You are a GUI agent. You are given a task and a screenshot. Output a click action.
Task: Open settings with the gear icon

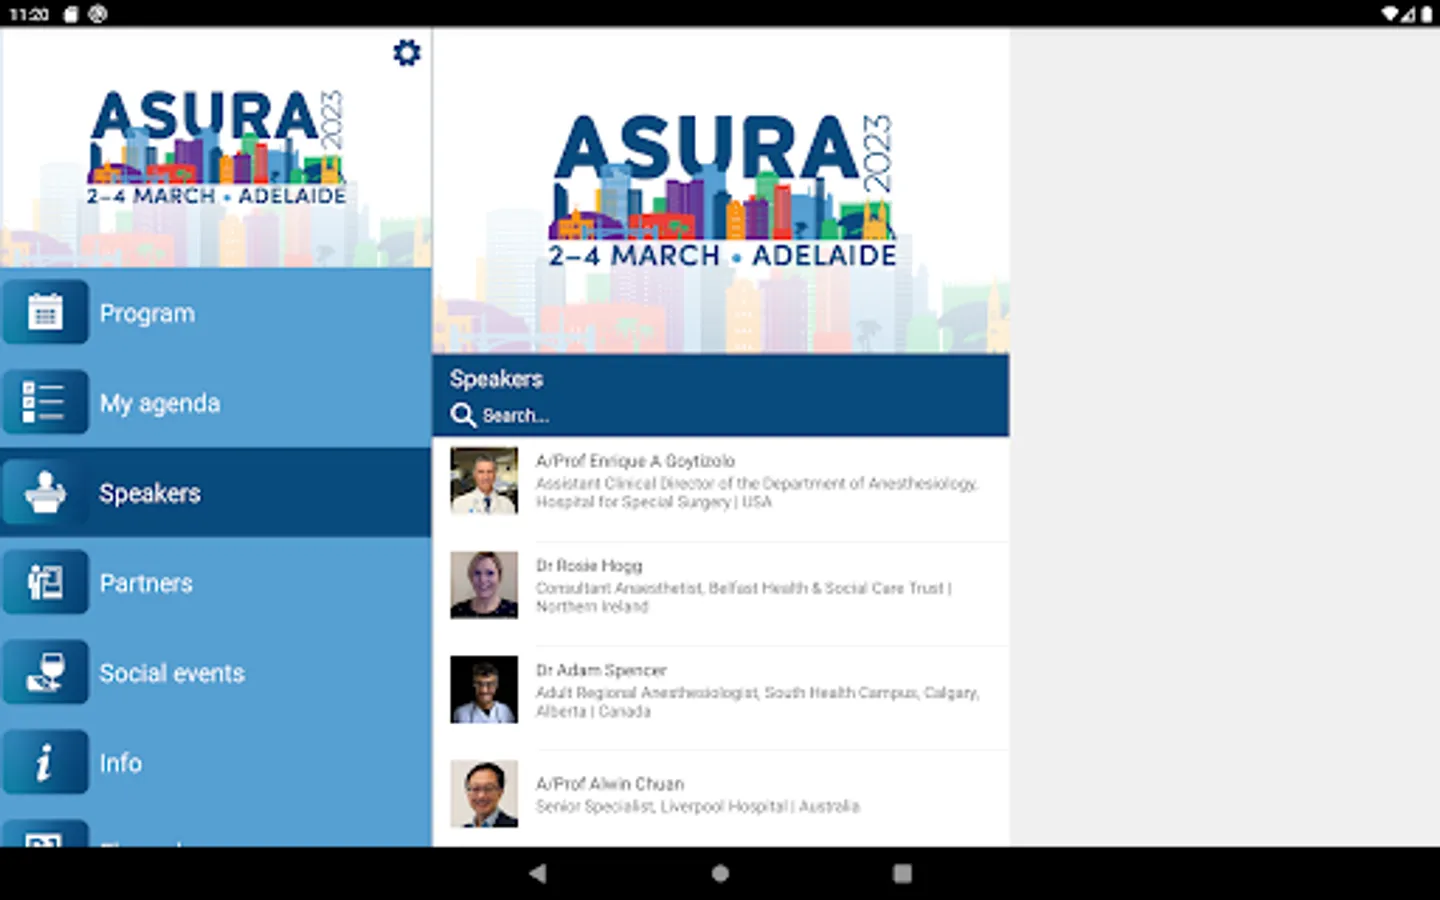406,53
